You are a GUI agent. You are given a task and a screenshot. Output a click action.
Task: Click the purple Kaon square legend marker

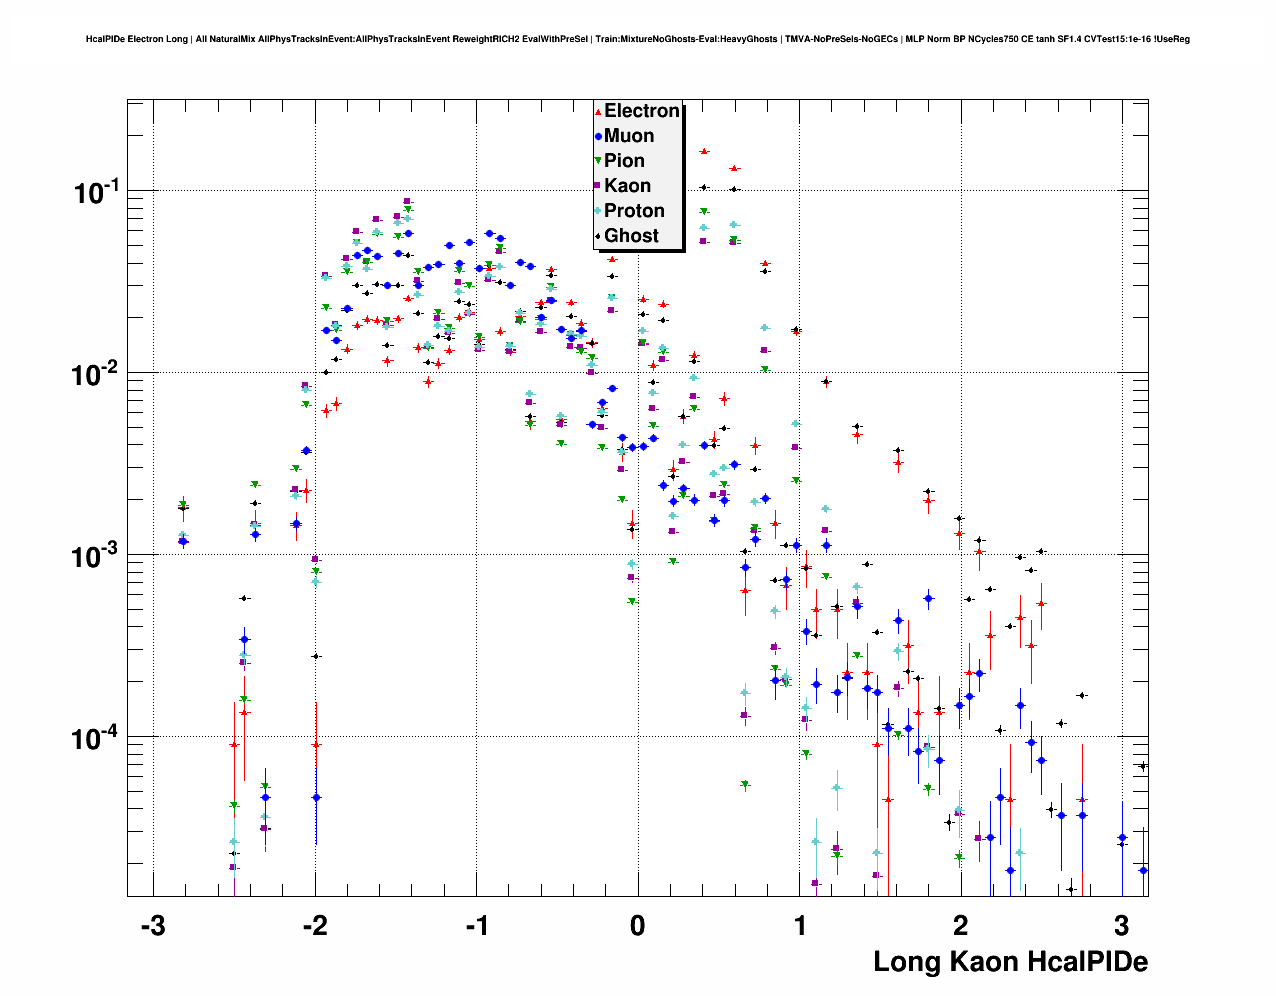[598, 186]
